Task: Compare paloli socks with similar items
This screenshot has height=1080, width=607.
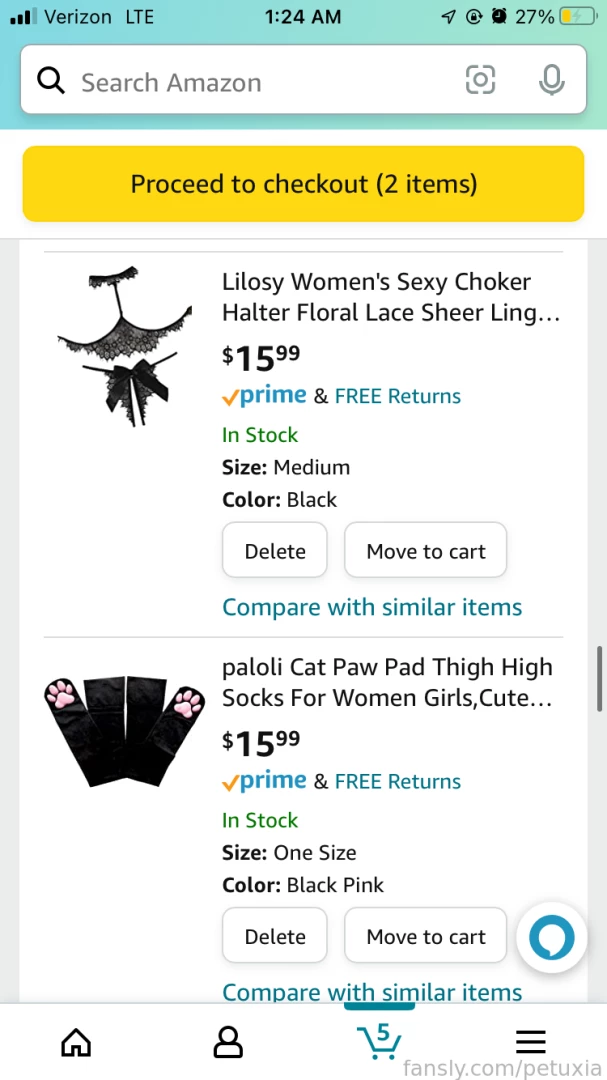Action: pos(372,993)
